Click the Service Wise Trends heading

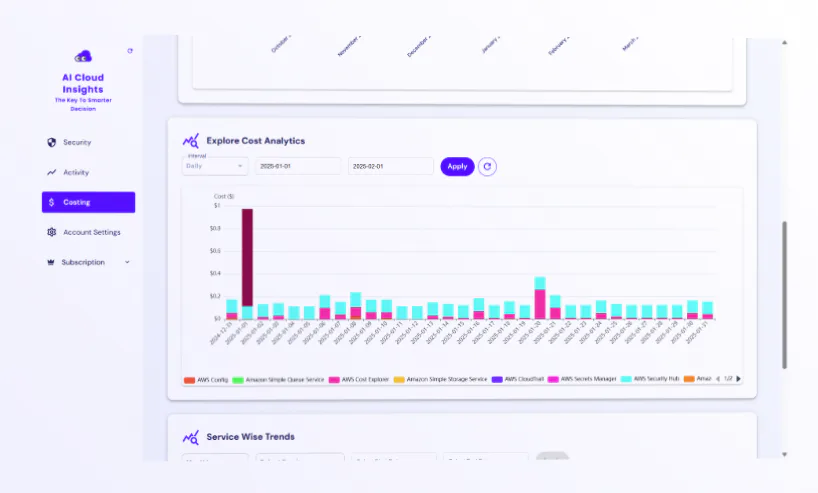250,437
